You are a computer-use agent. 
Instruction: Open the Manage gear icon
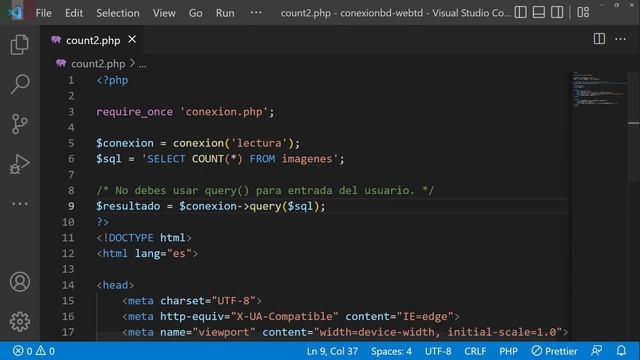click(x=20, y=322)
